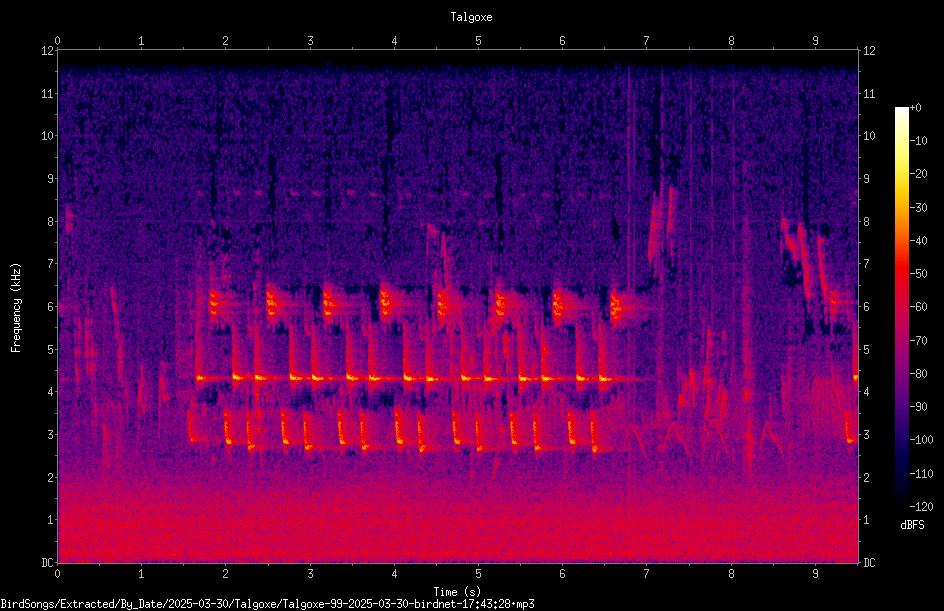Click the -120 value on color scale

point(921,507)
